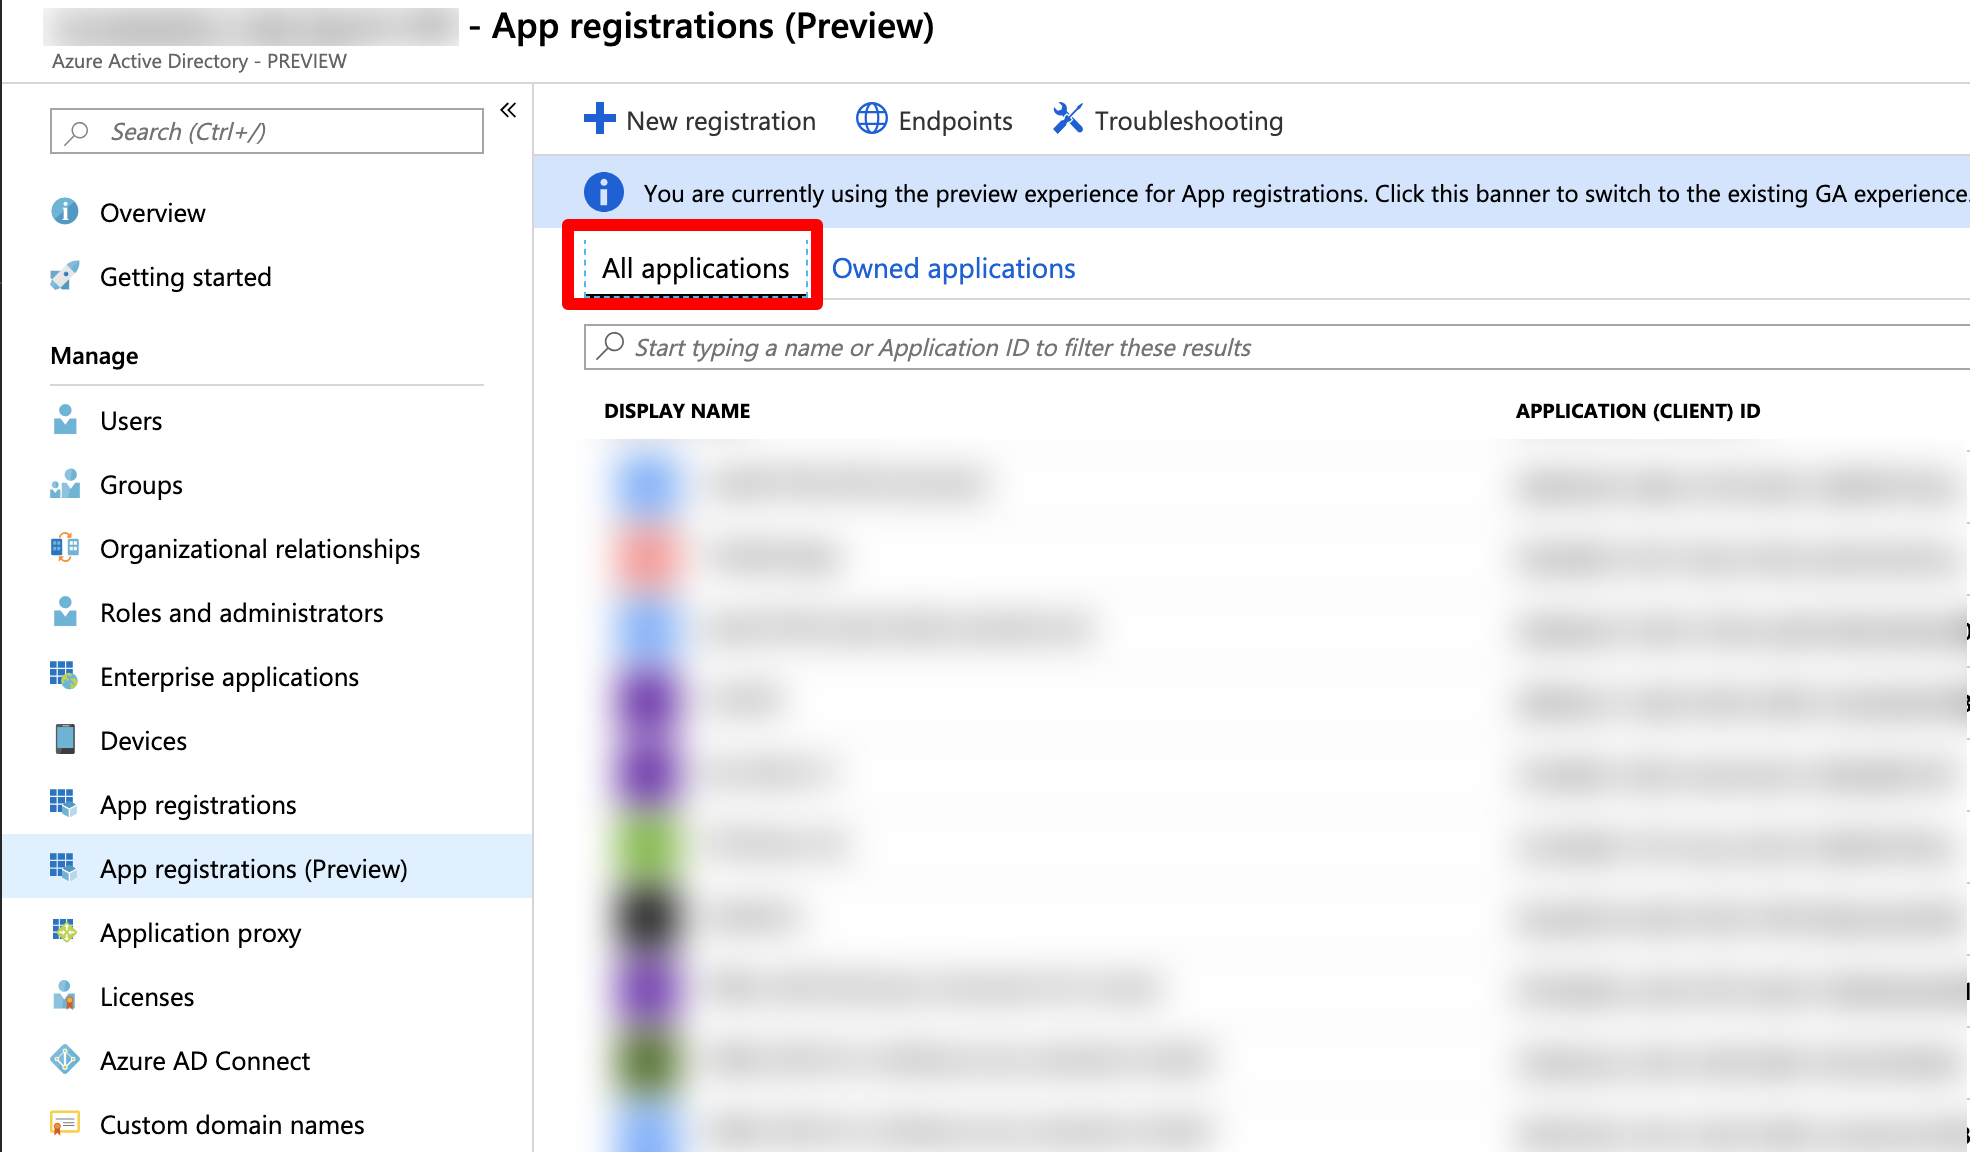Open Groups in the Manage menu

coord(141,485)
